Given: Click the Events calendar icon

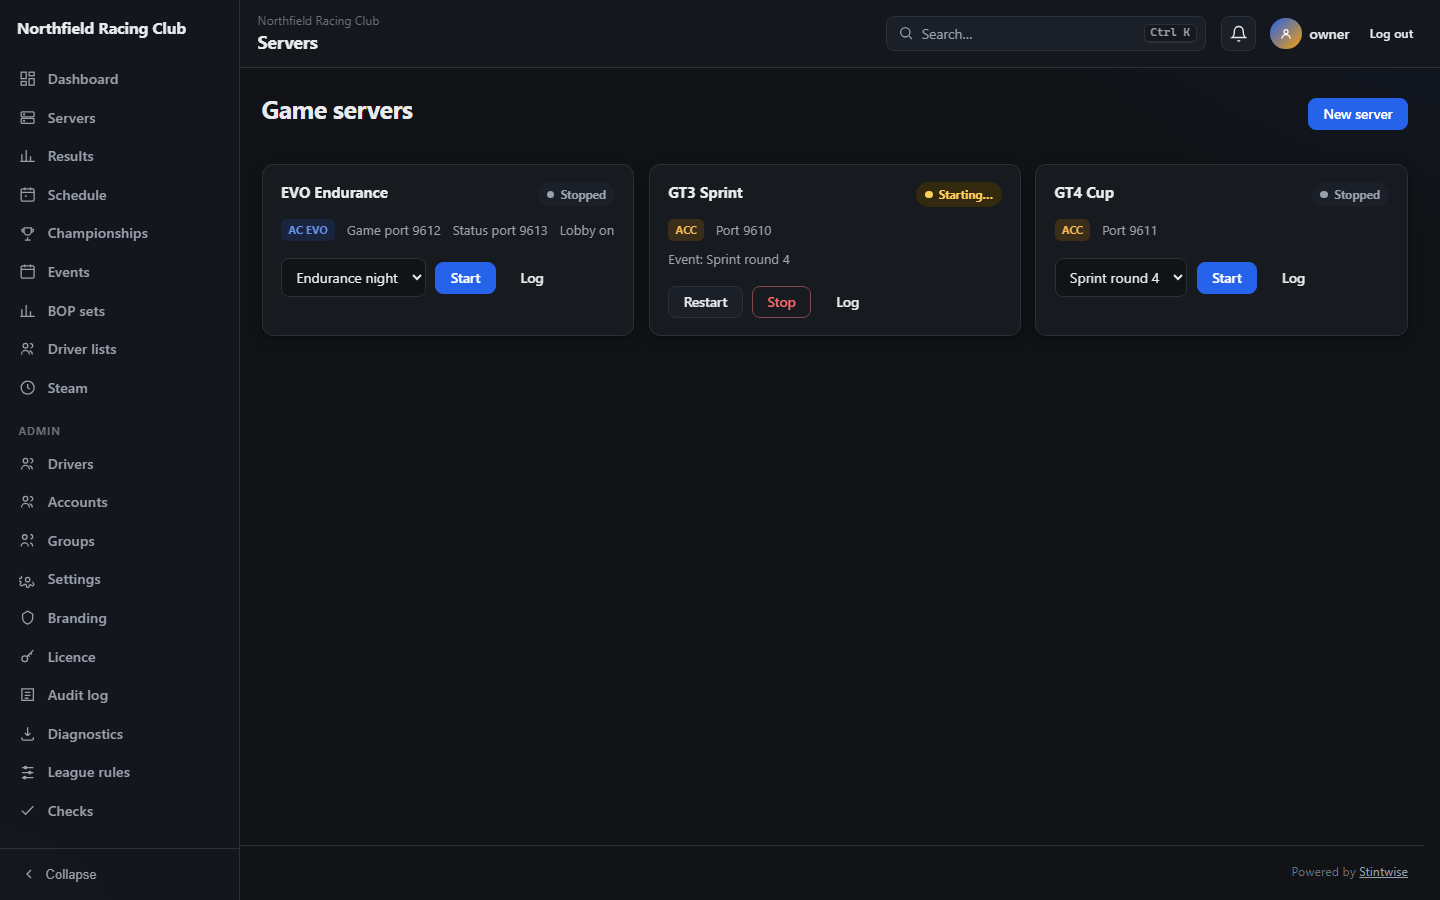Looking at the screenshot, I should (x=28, y=272).
